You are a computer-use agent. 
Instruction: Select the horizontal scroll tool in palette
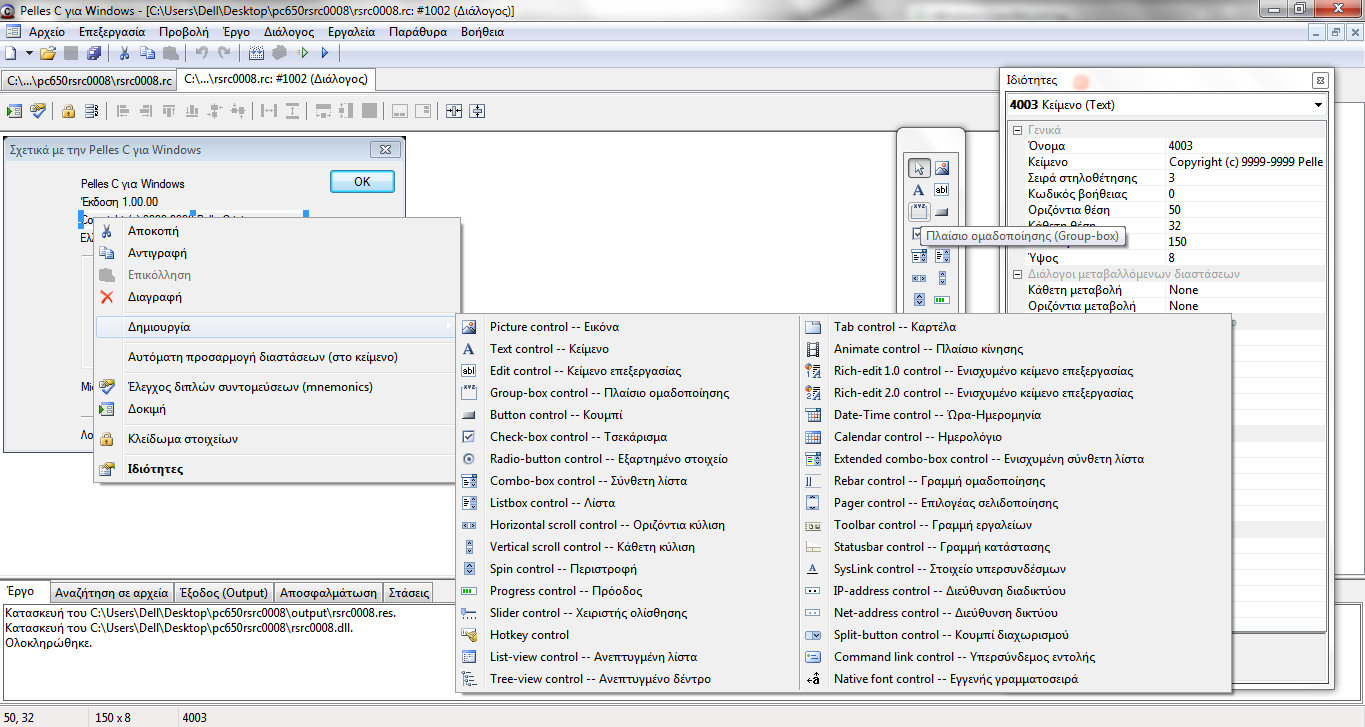point(919,278)
